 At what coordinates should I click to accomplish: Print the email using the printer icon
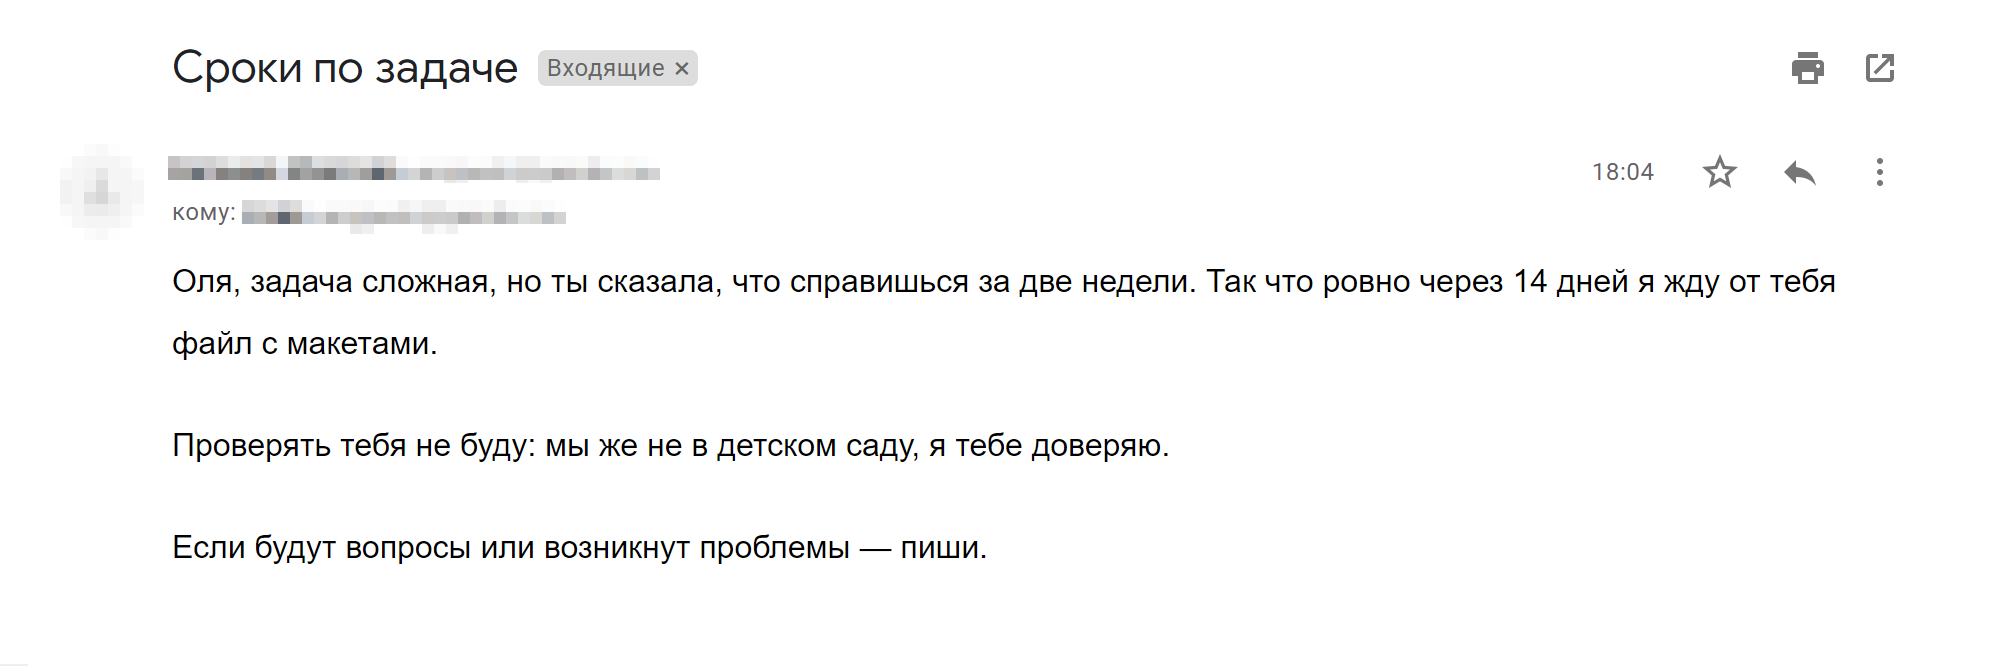[1807, 68]
